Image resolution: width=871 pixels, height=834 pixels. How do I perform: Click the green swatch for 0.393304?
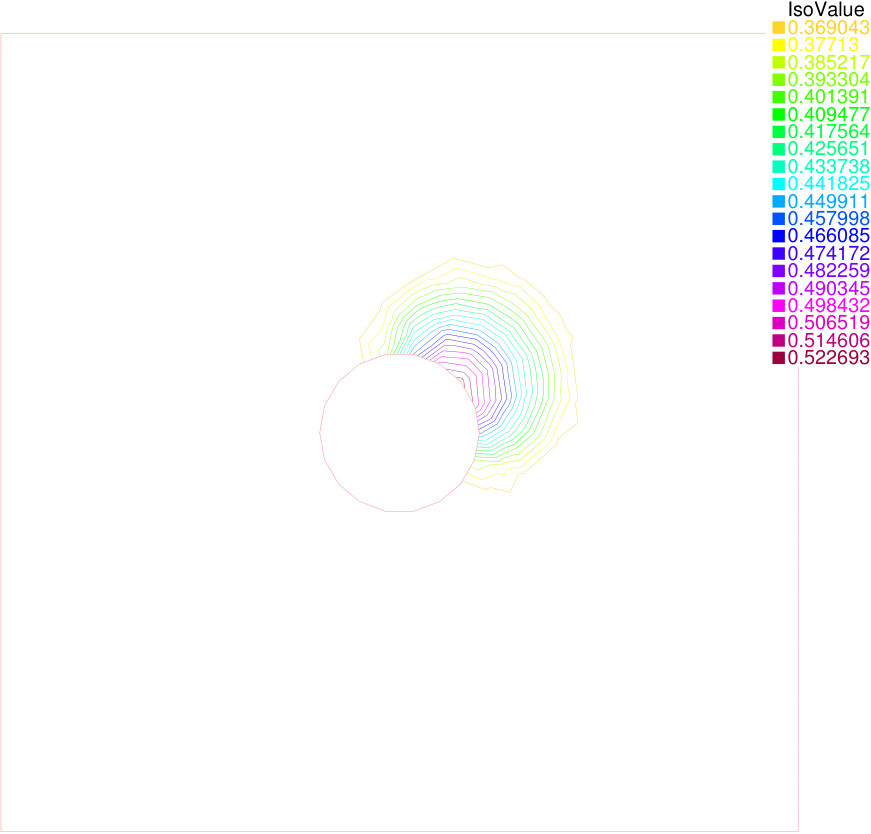point(778,79)
